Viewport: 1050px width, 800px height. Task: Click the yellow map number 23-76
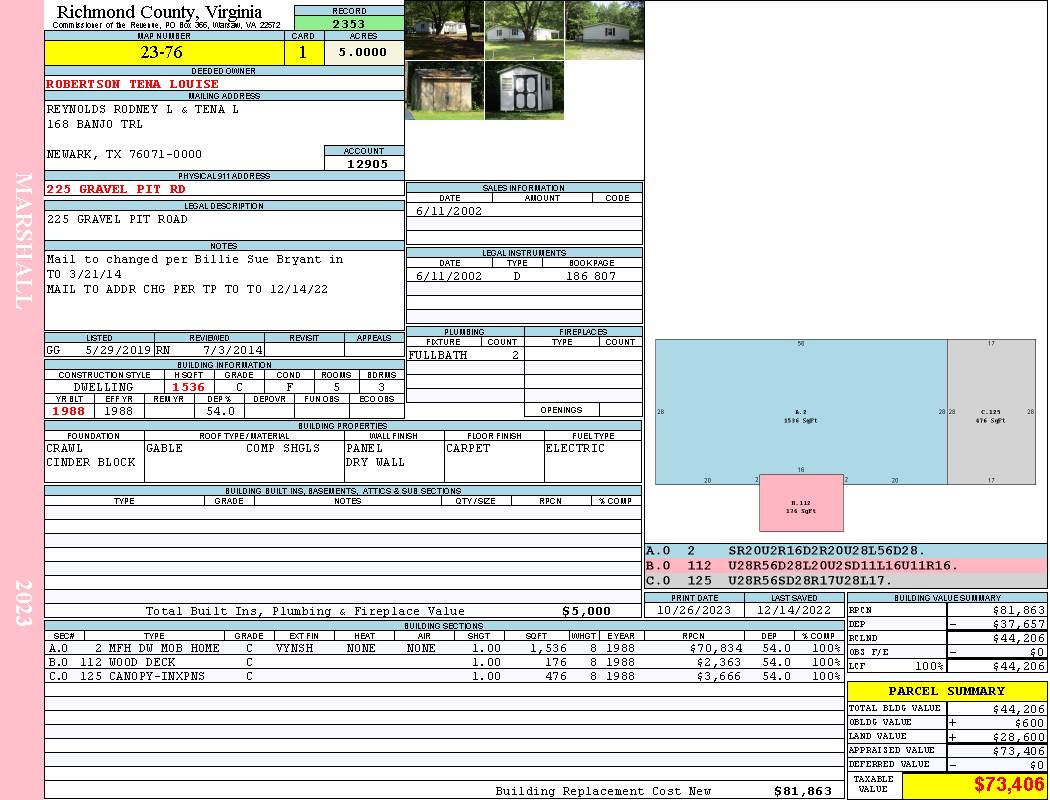tap(161, 53)
